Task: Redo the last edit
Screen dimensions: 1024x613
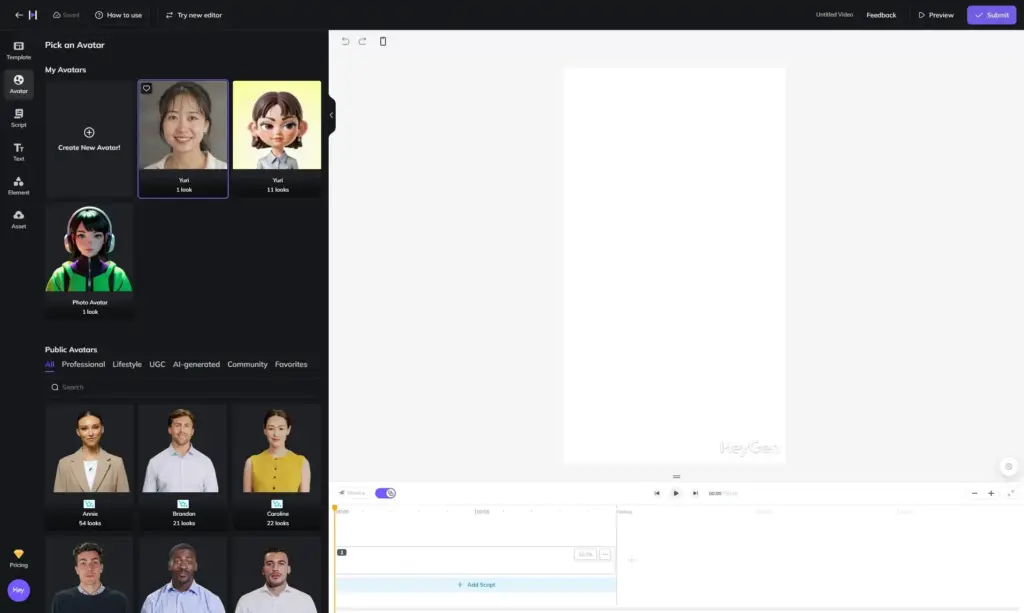Action: [362, 41]
